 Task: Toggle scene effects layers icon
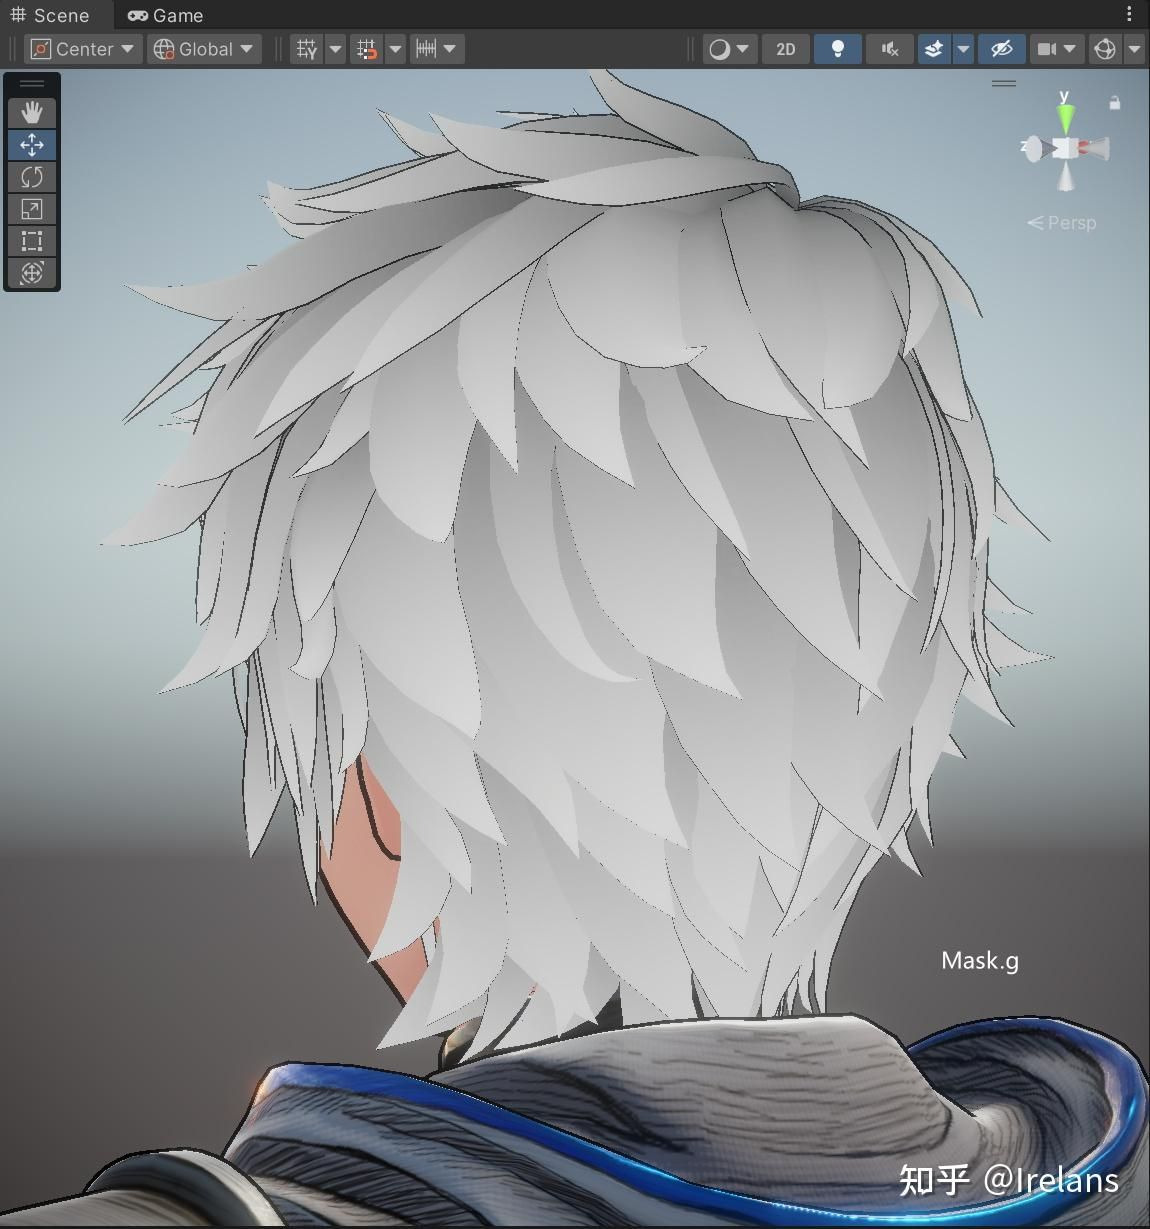934,49
